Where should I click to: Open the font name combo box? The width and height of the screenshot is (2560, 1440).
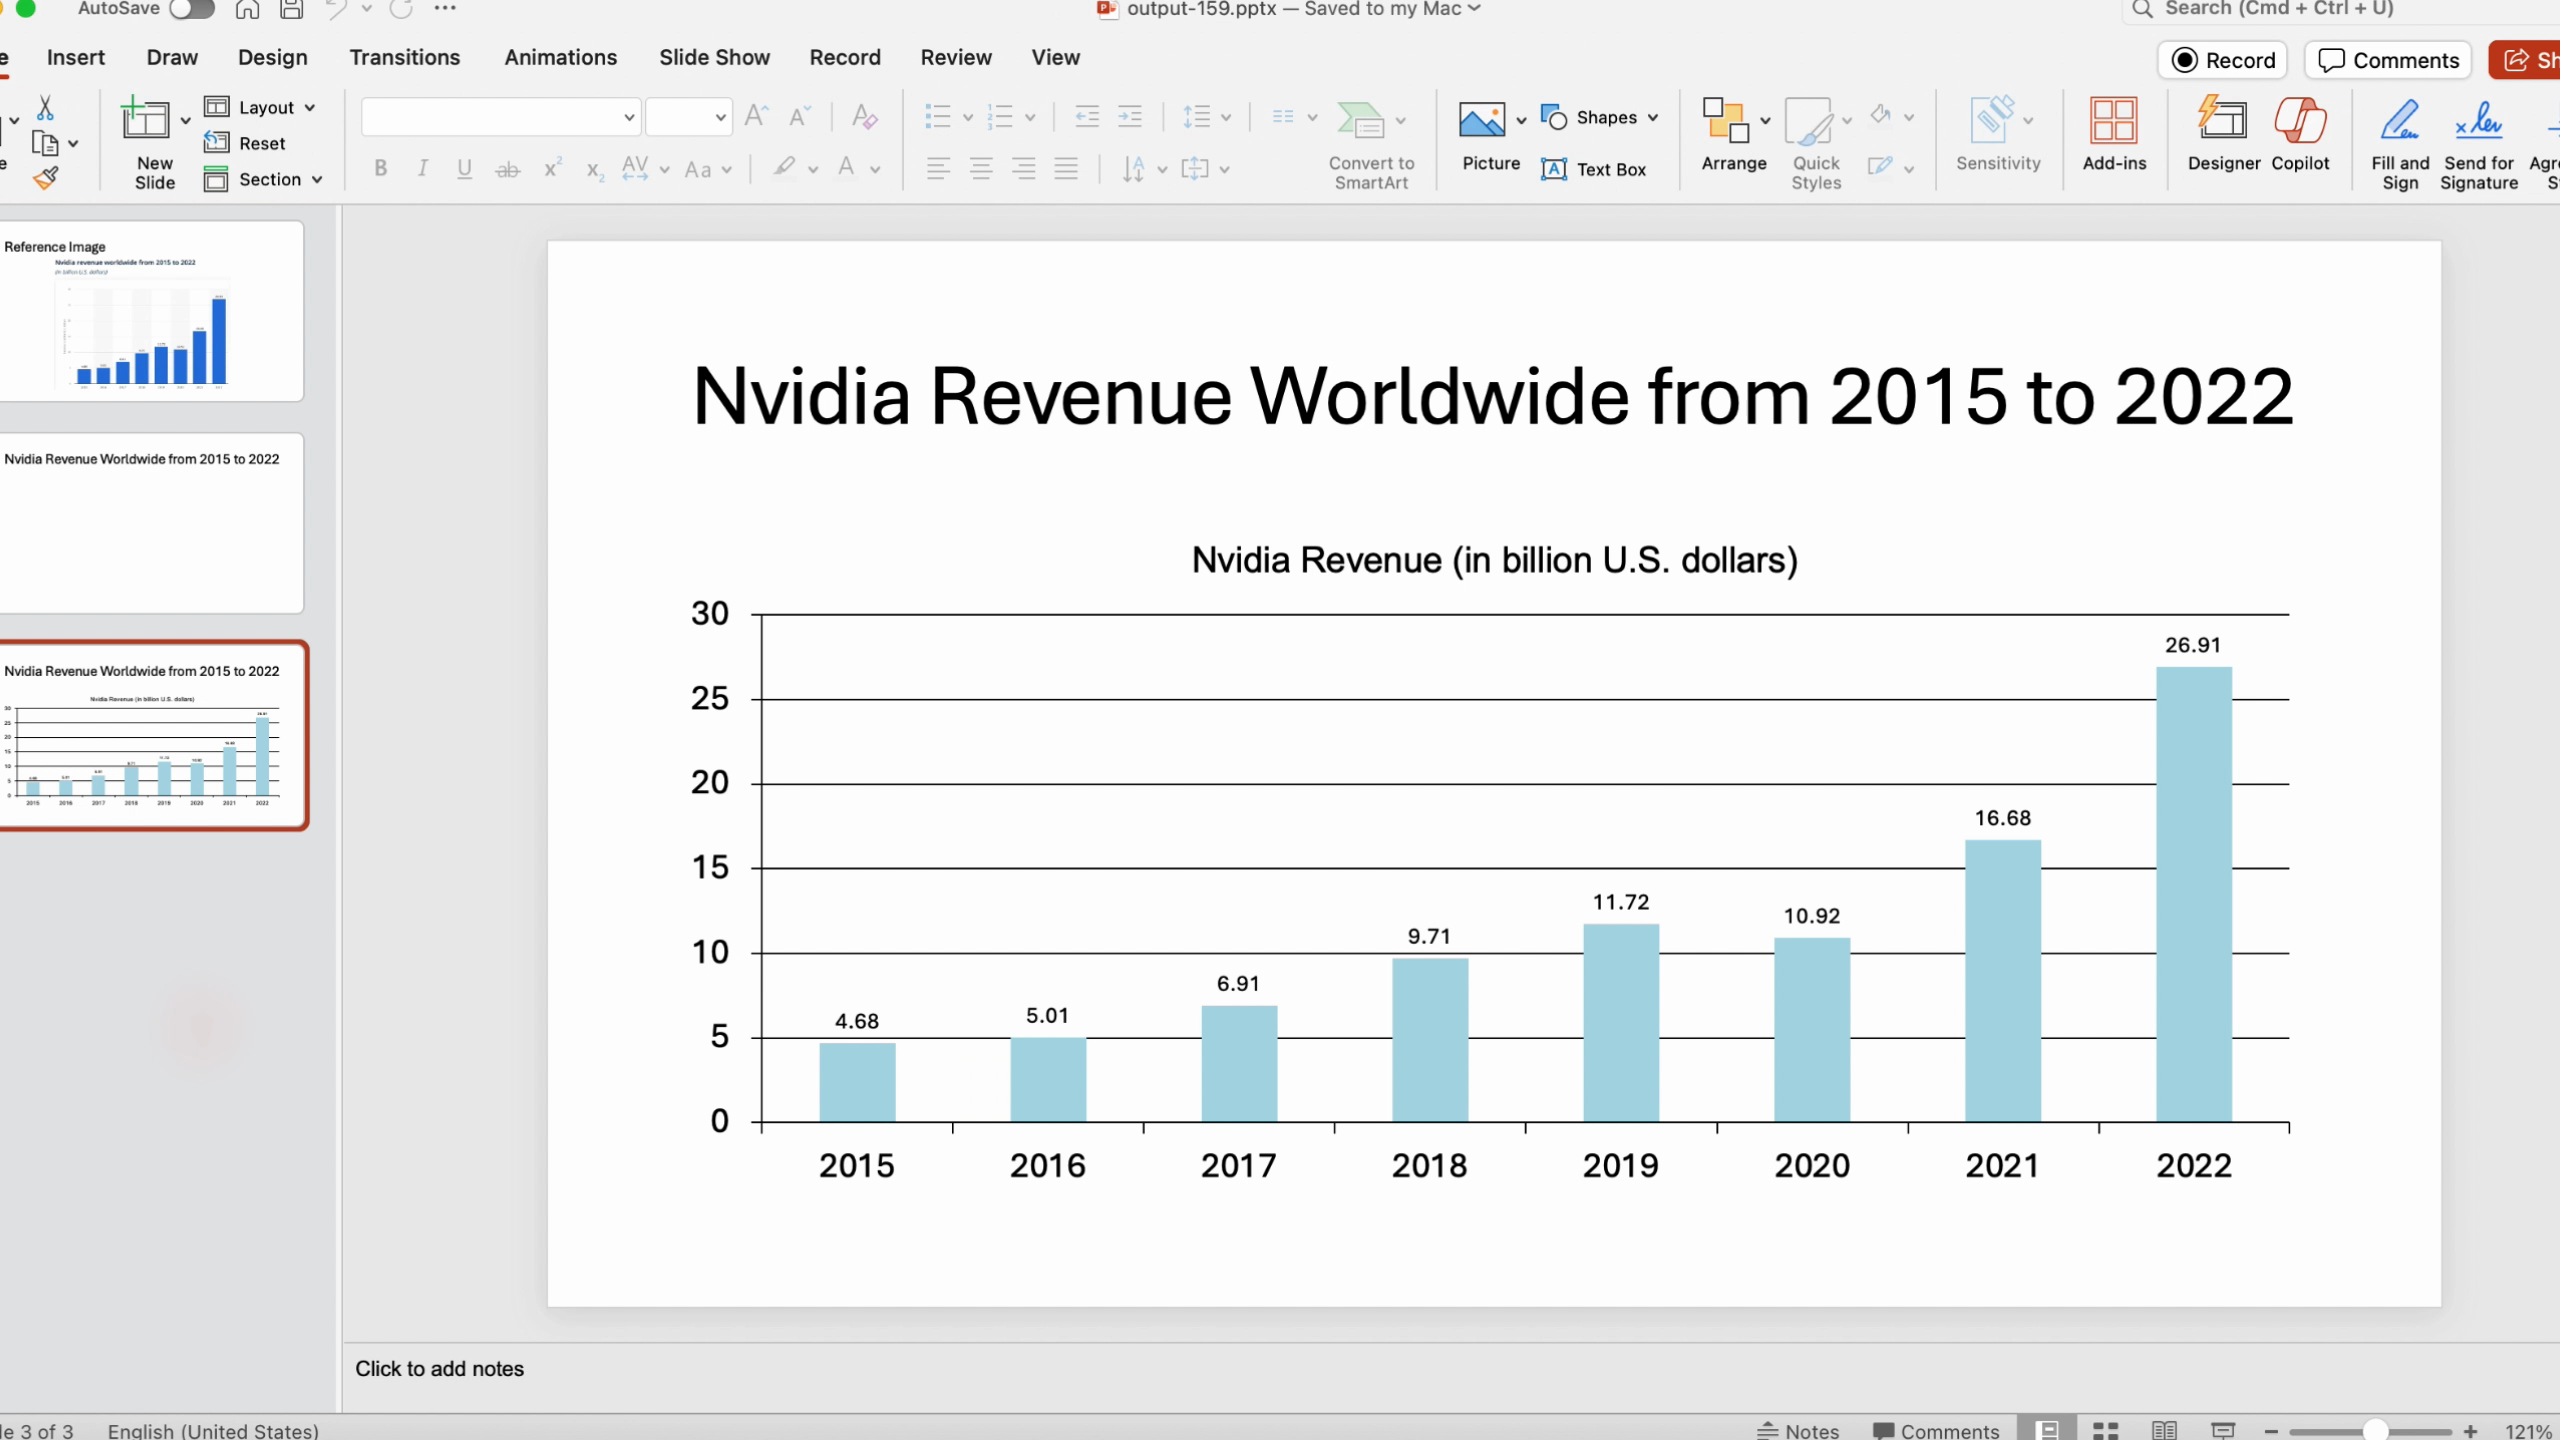pos(500,117)
